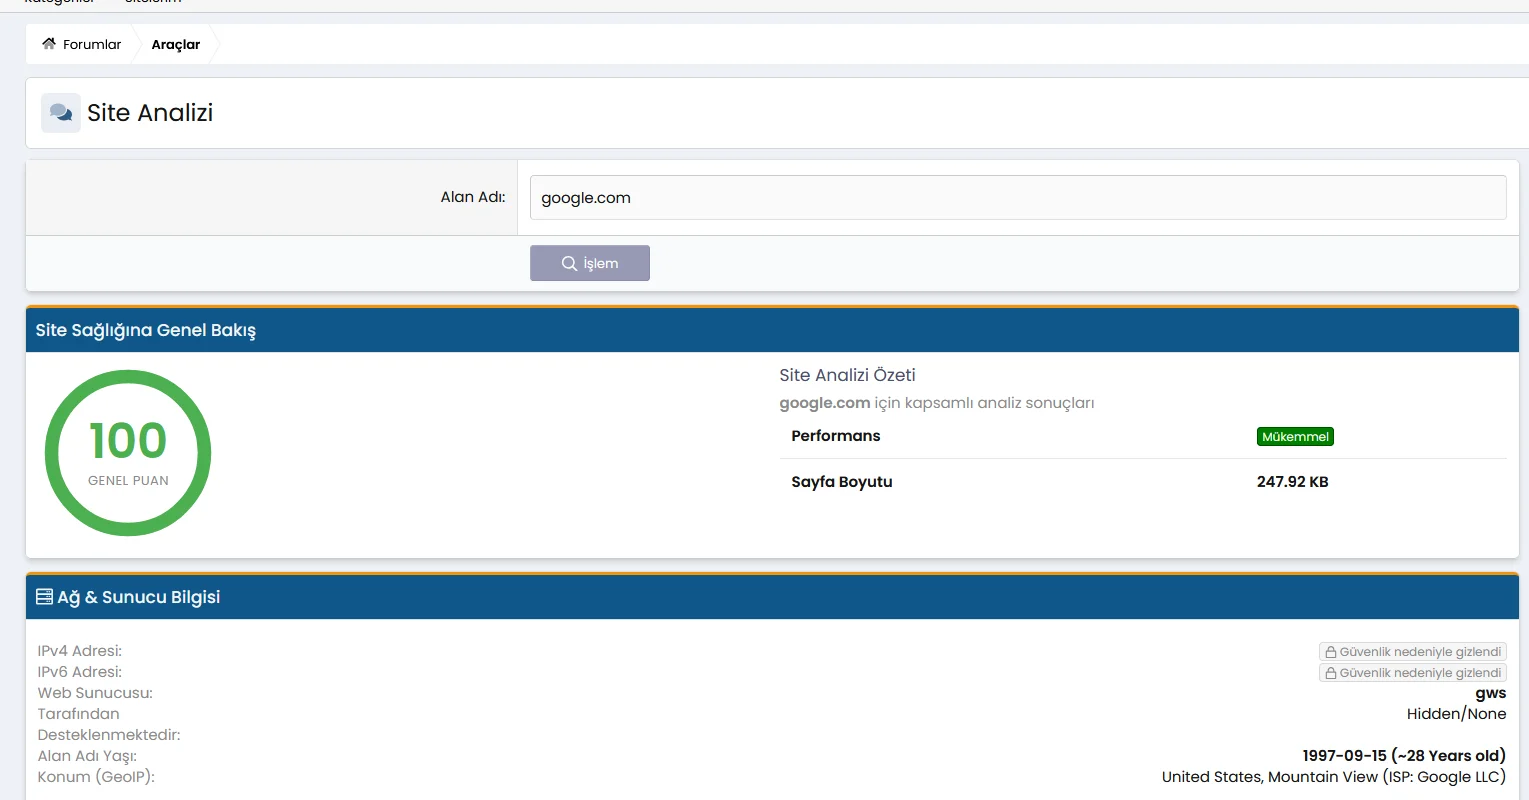This screenshot has height=800, width=1529.
Task: Click the green Mükemmel badge
Action: 1295,437
